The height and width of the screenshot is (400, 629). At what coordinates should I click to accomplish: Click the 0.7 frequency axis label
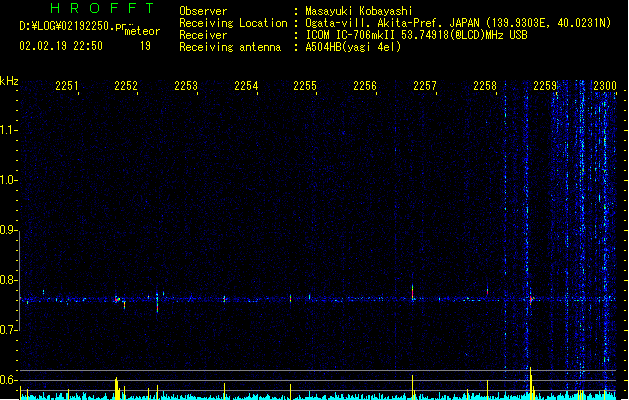click(x=8, y=330)
